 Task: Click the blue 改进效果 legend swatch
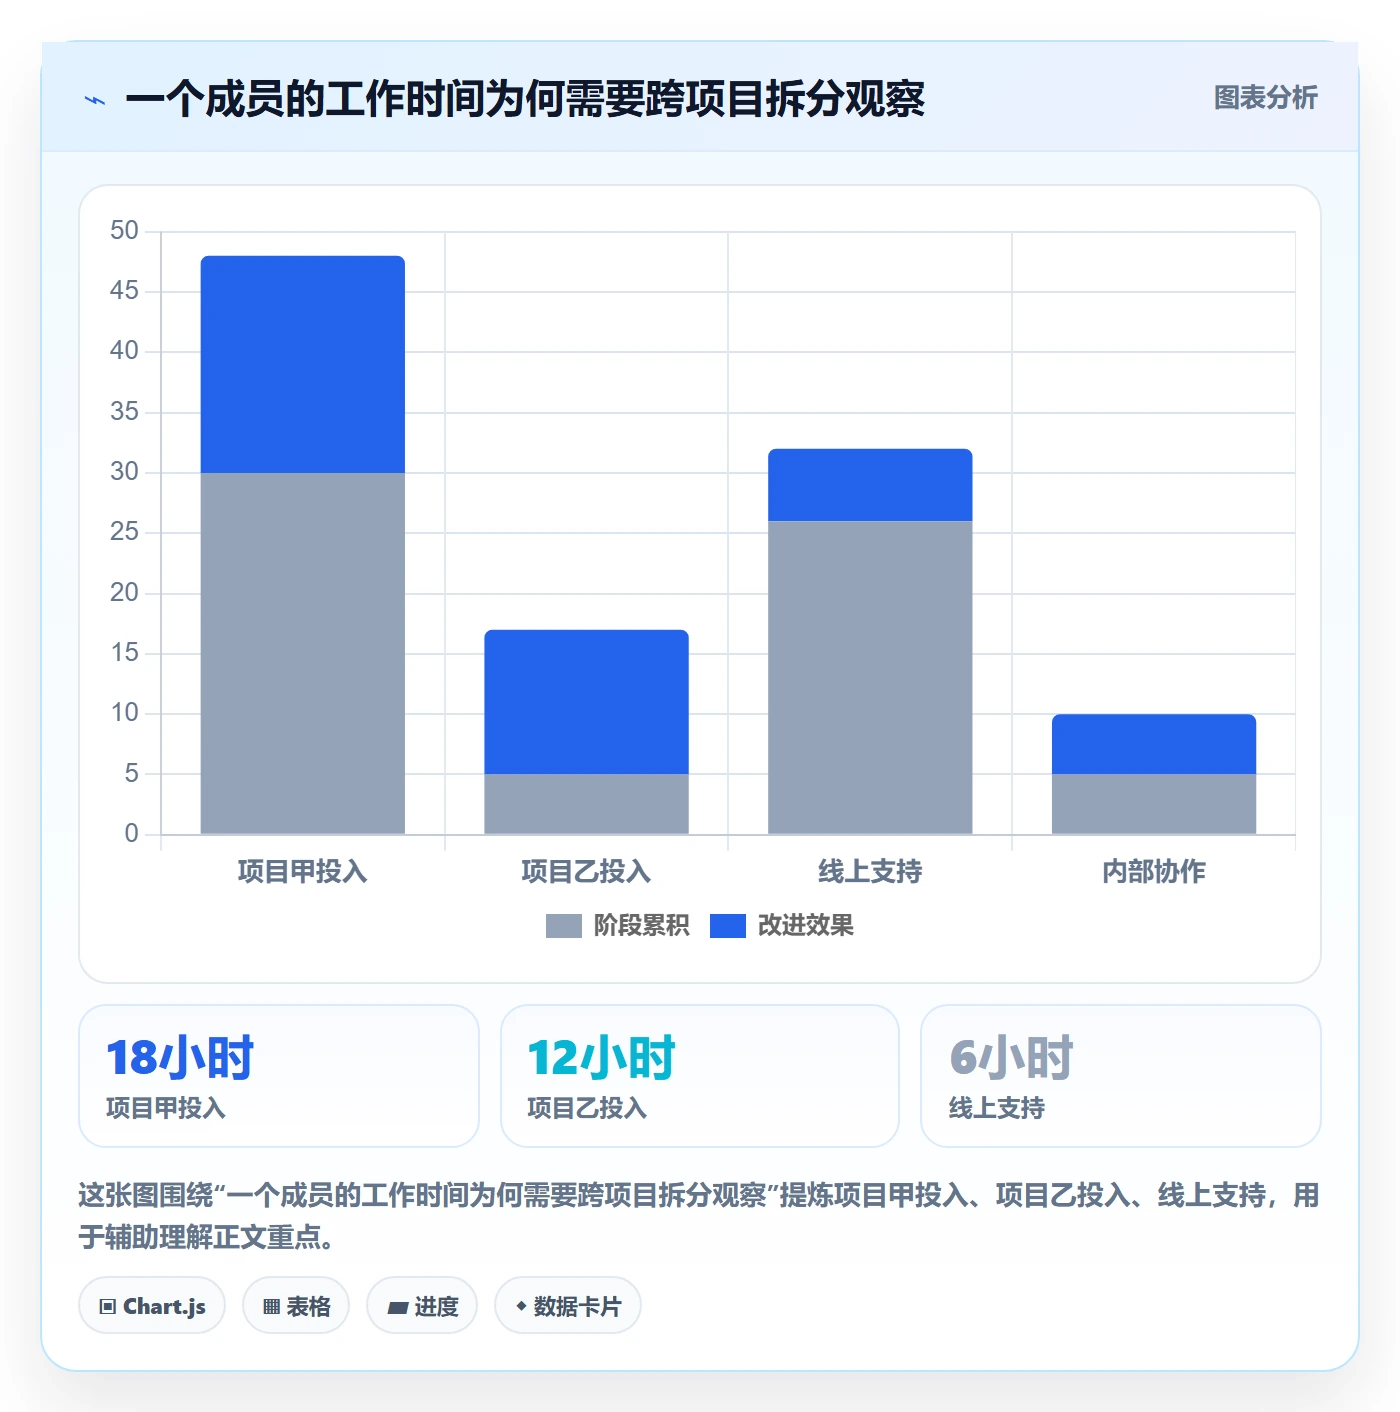tap(727, 926)
